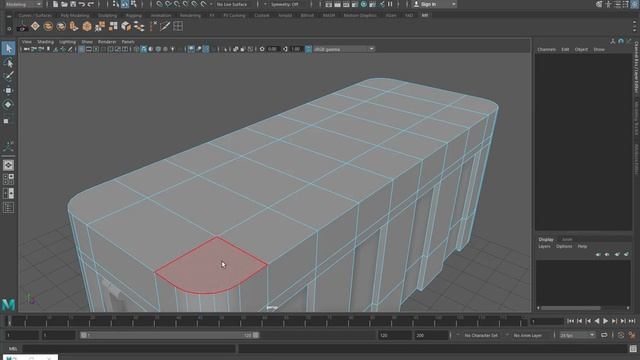
Task: Click the Save Scene disk icon
Action: point(73,4)
